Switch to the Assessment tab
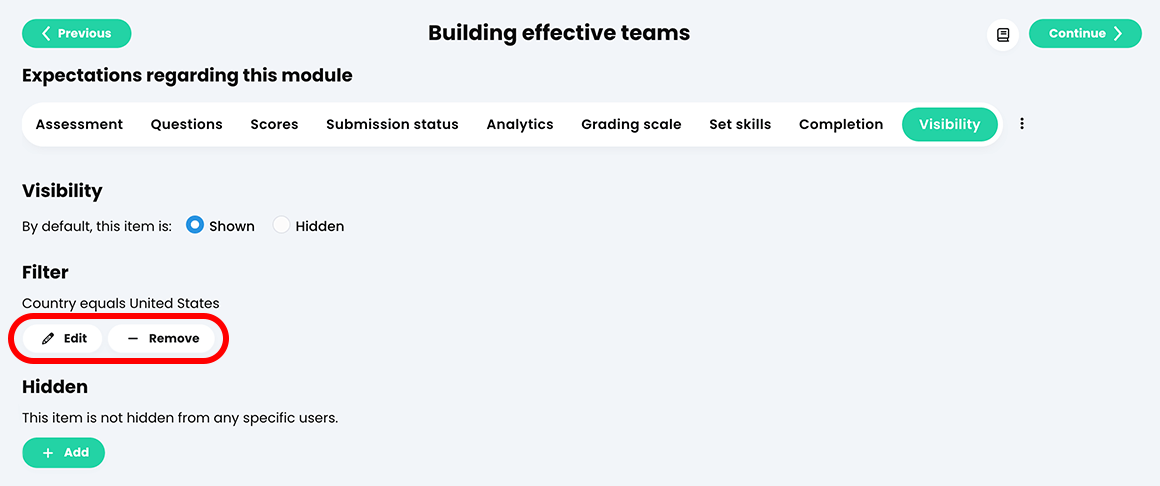Image resolution: width=1160 pixels, height=486 pixels. pos(79,125)
